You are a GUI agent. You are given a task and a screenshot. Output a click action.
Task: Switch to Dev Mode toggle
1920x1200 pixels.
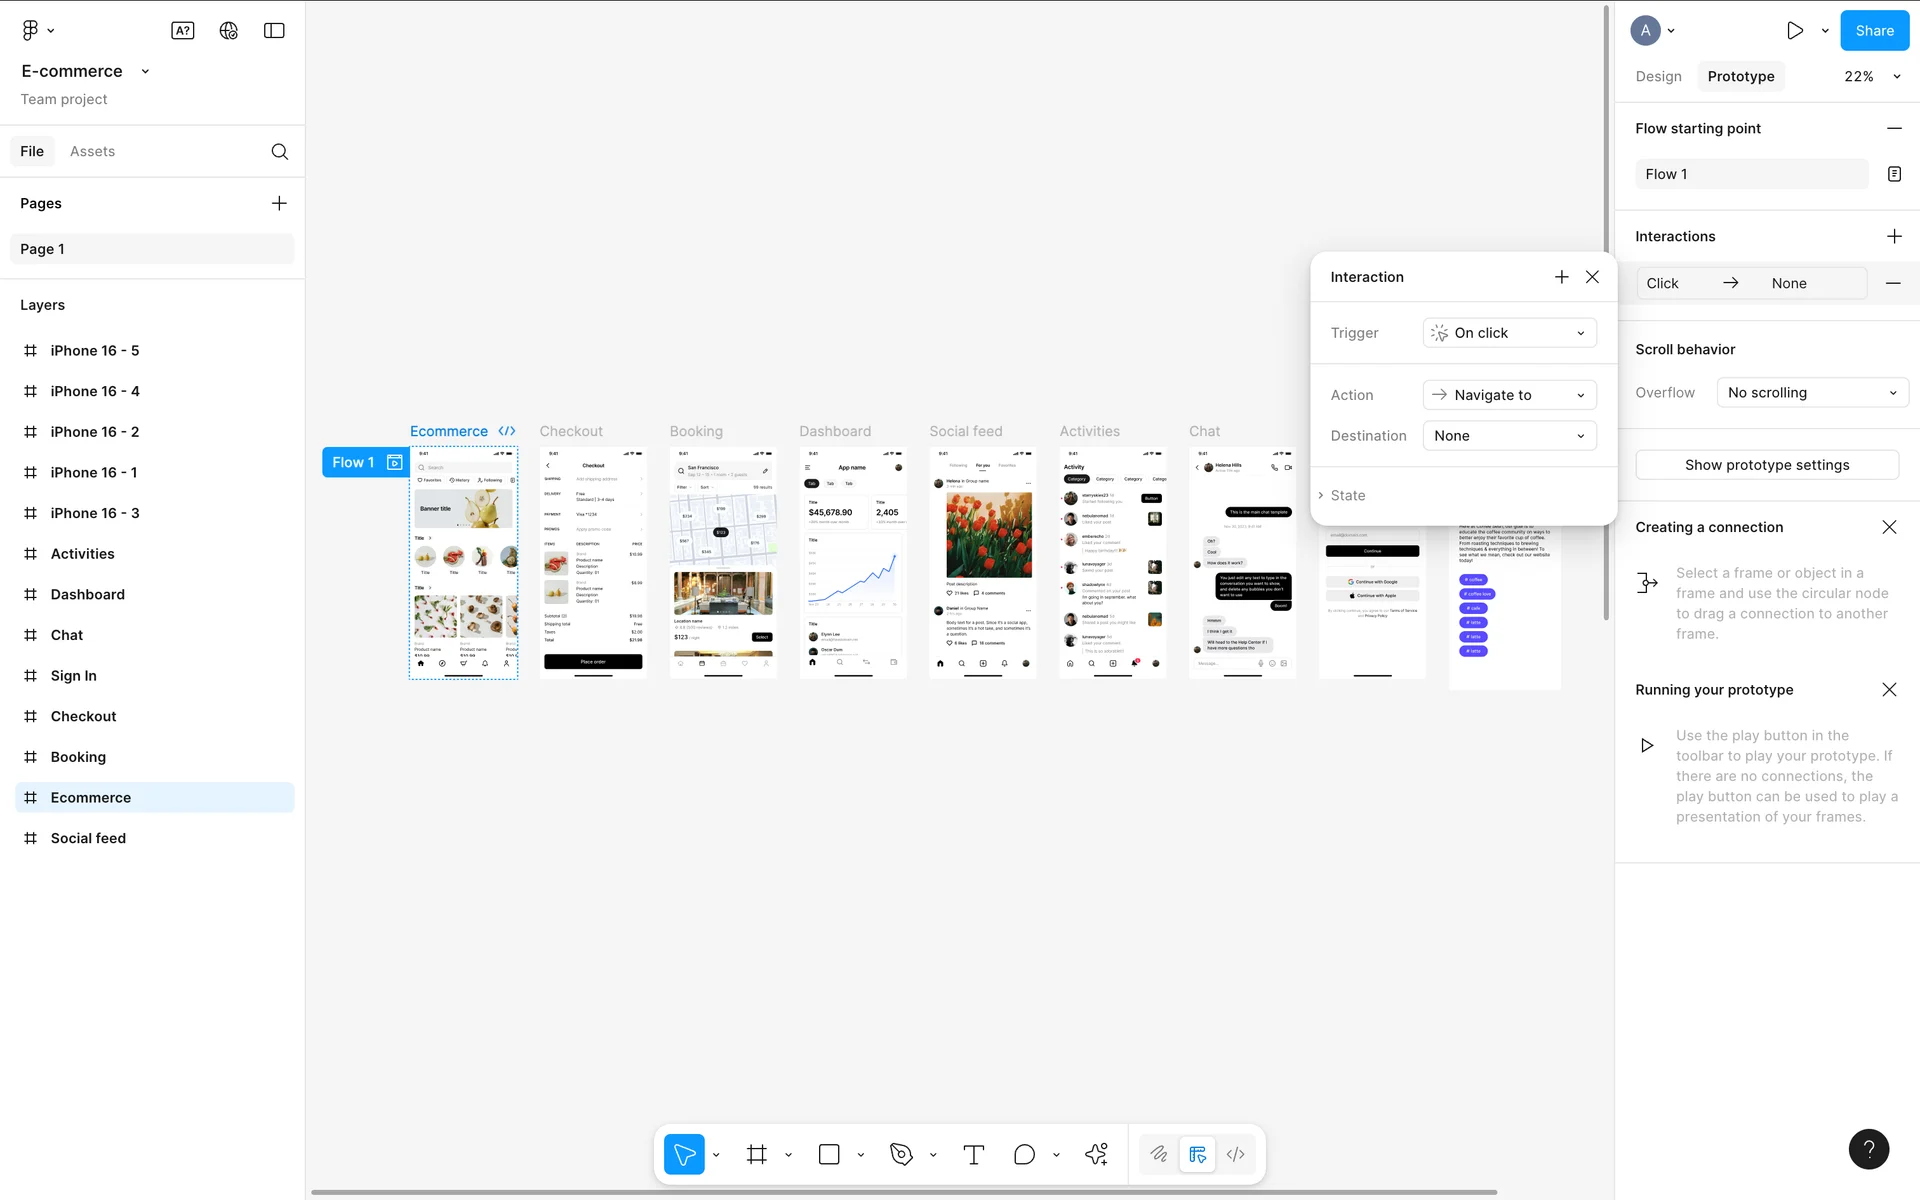(x=1236, y=1155)
